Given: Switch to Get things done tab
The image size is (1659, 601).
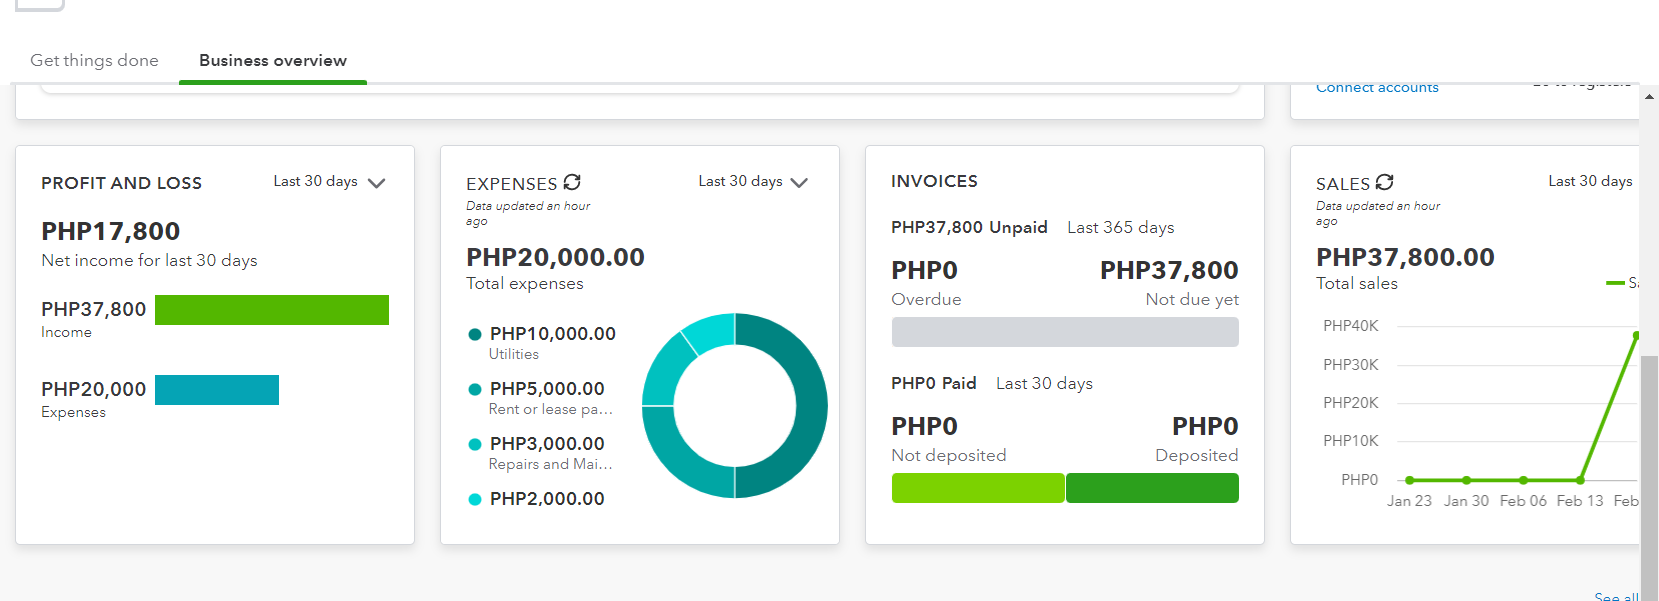Looking at the screenshot, I should point(94,60).
